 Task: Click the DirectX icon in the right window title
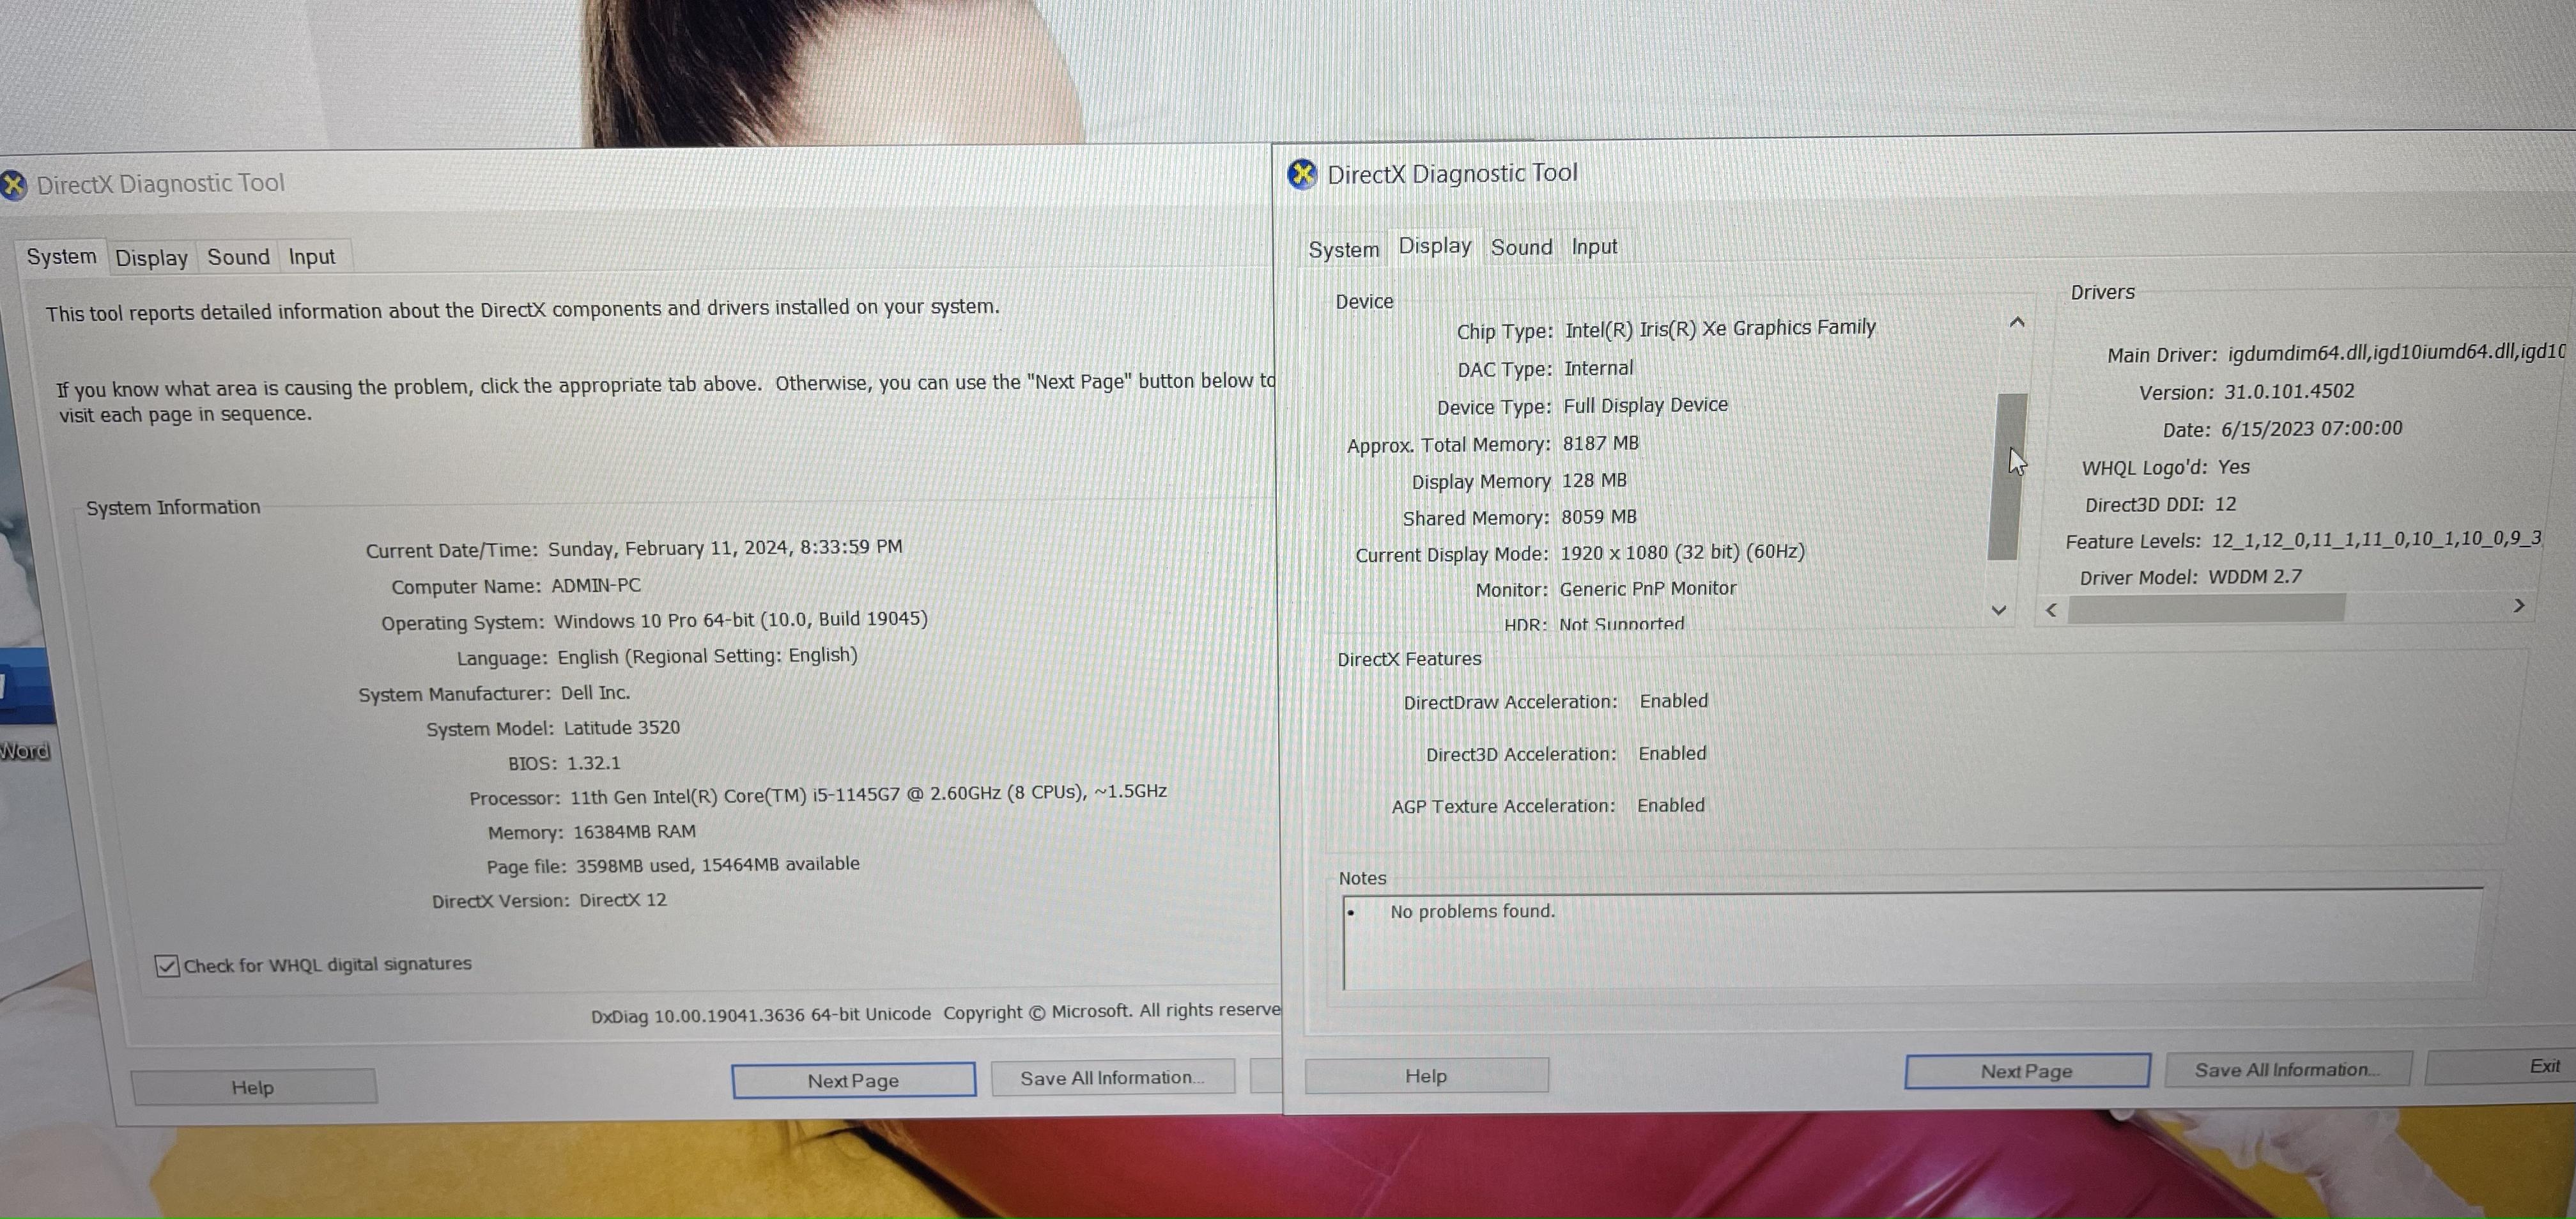(1302, 175)
